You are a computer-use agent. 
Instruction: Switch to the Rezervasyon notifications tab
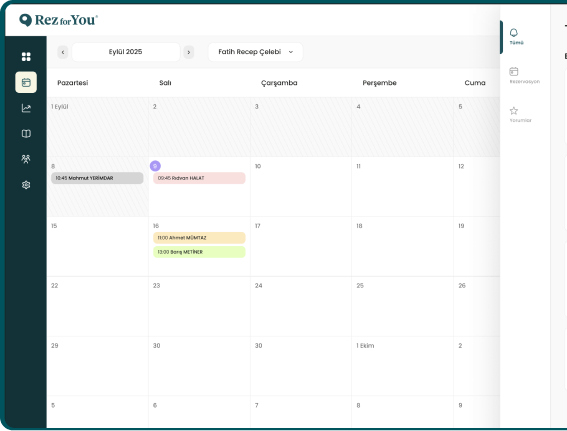click(524, 75)
